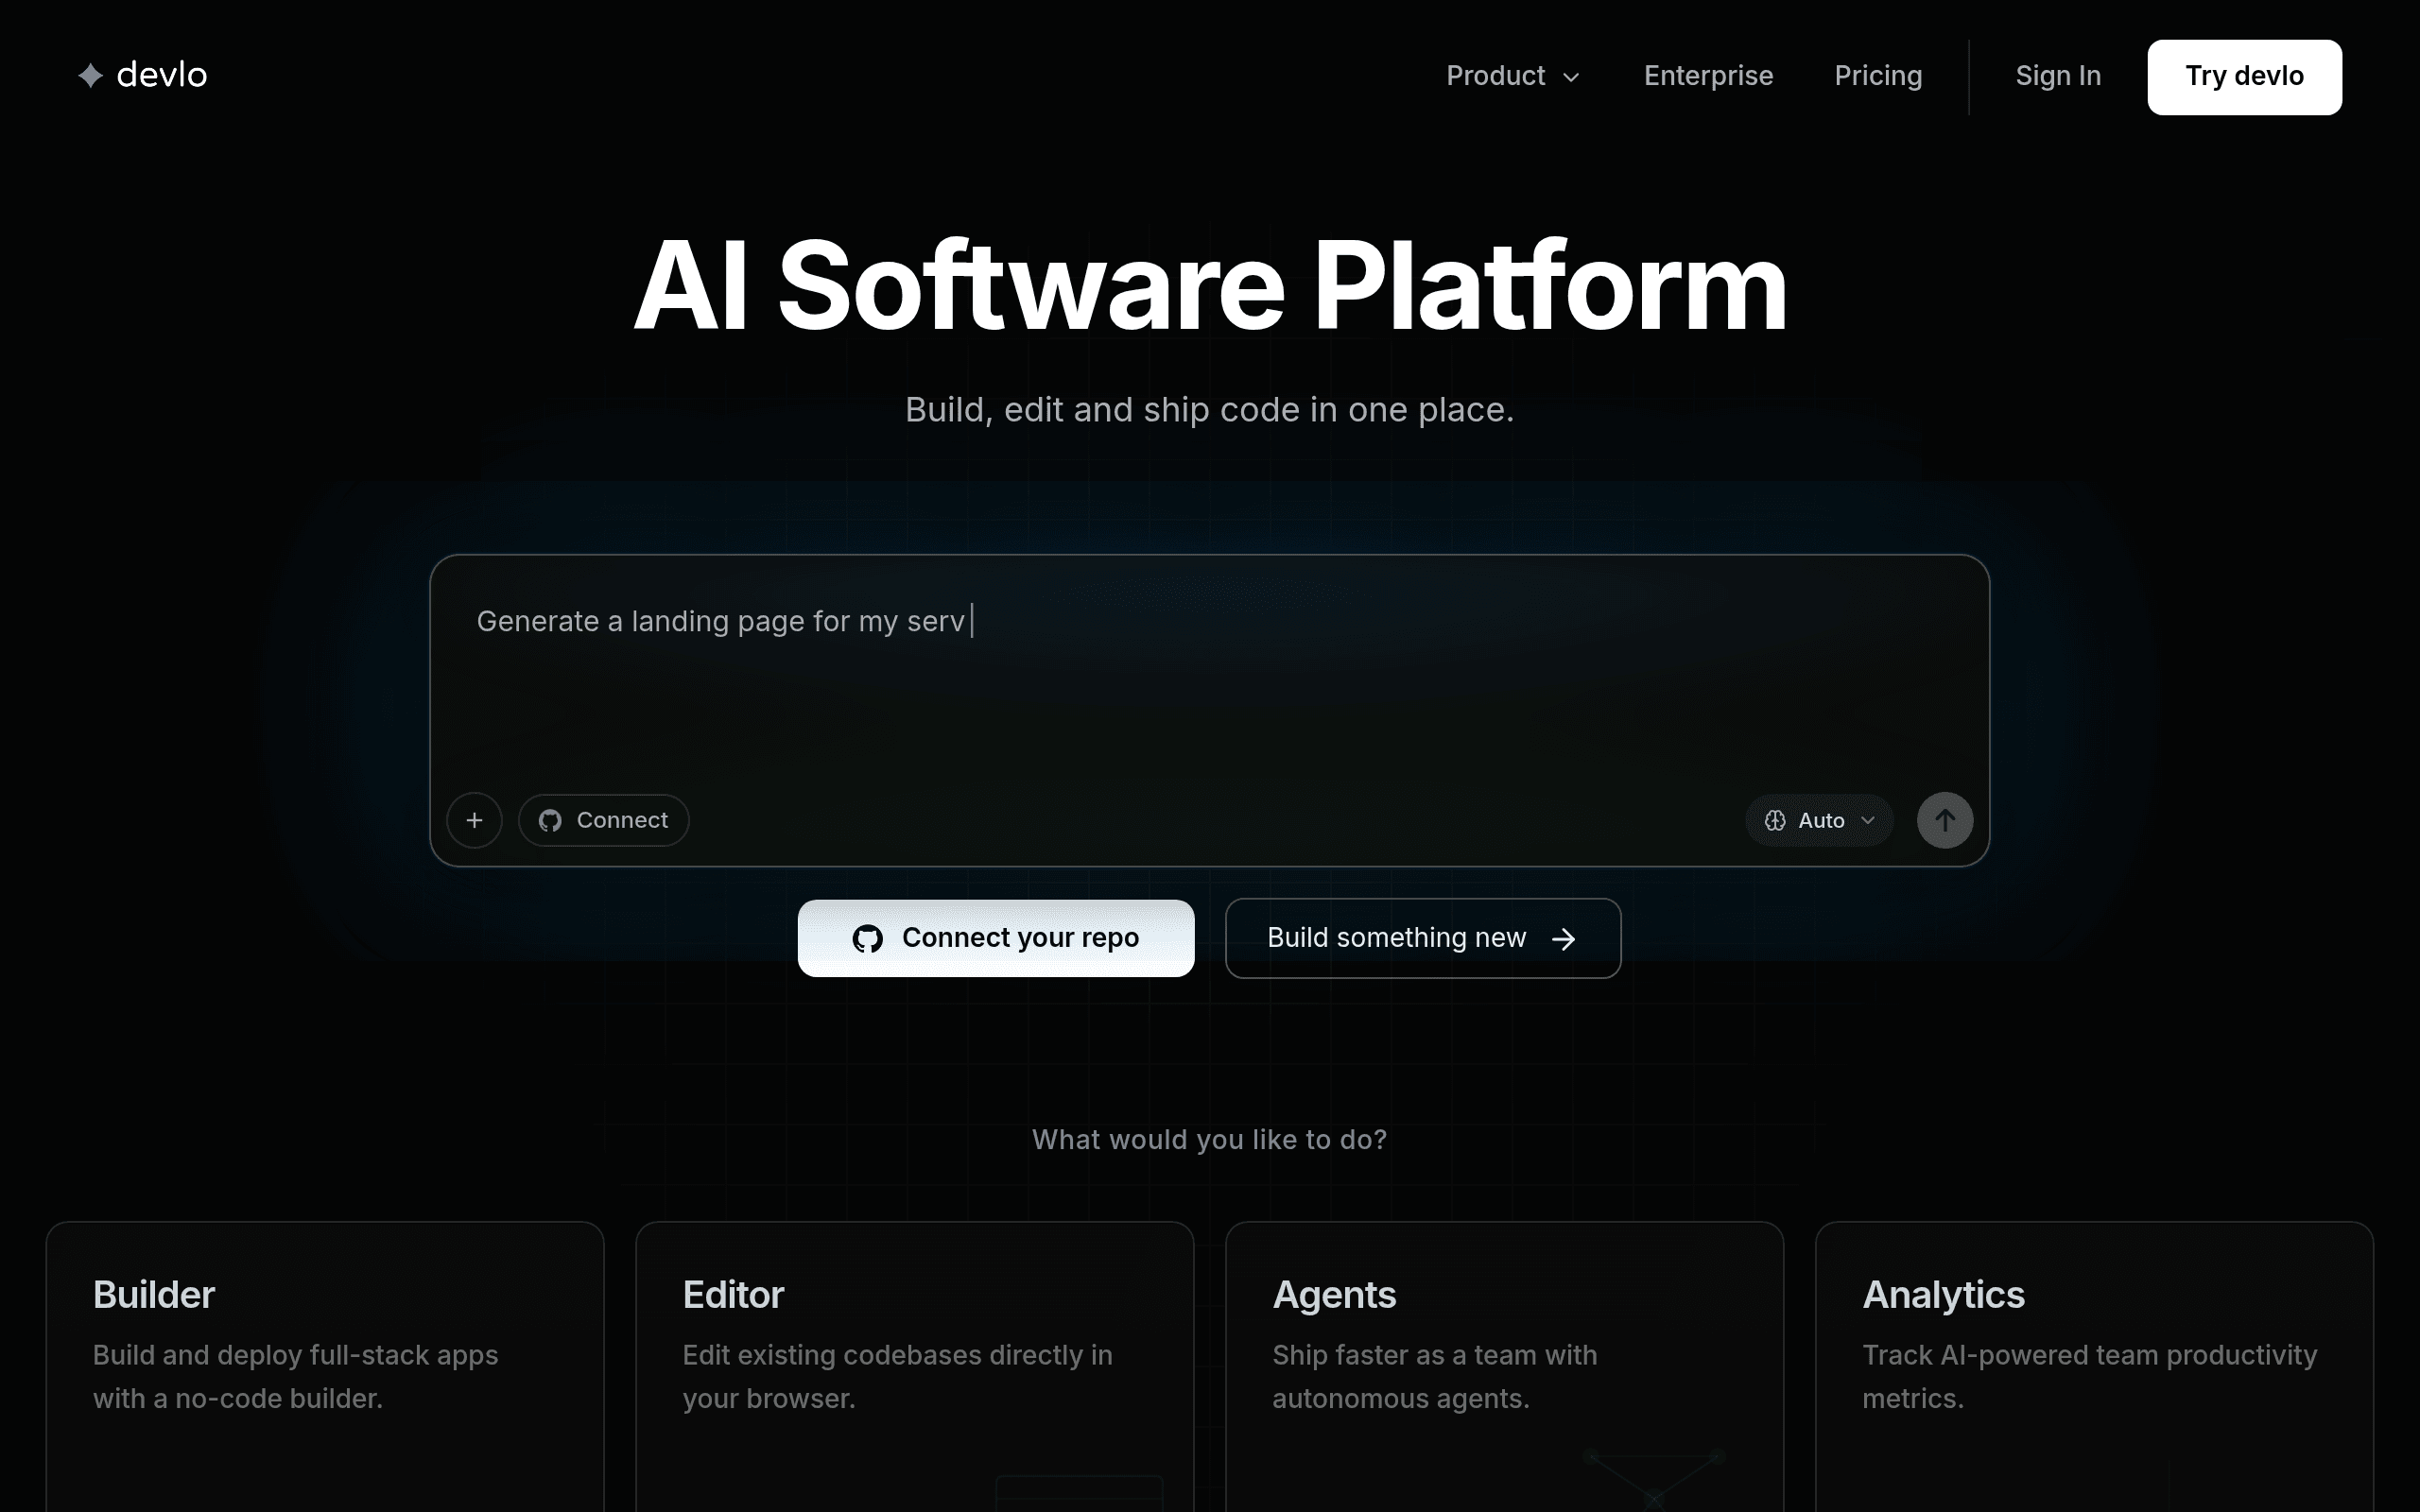Viewport: 2420px width, 1512px height.
Task: Open the Builder feature card
Action: [x=325, y=1366]
